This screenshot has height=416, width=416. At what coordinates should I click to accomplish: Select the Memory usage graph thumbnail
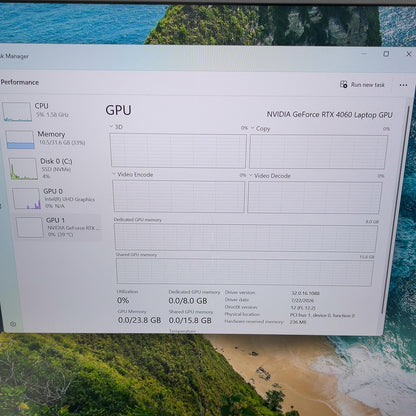click(20, 139)
